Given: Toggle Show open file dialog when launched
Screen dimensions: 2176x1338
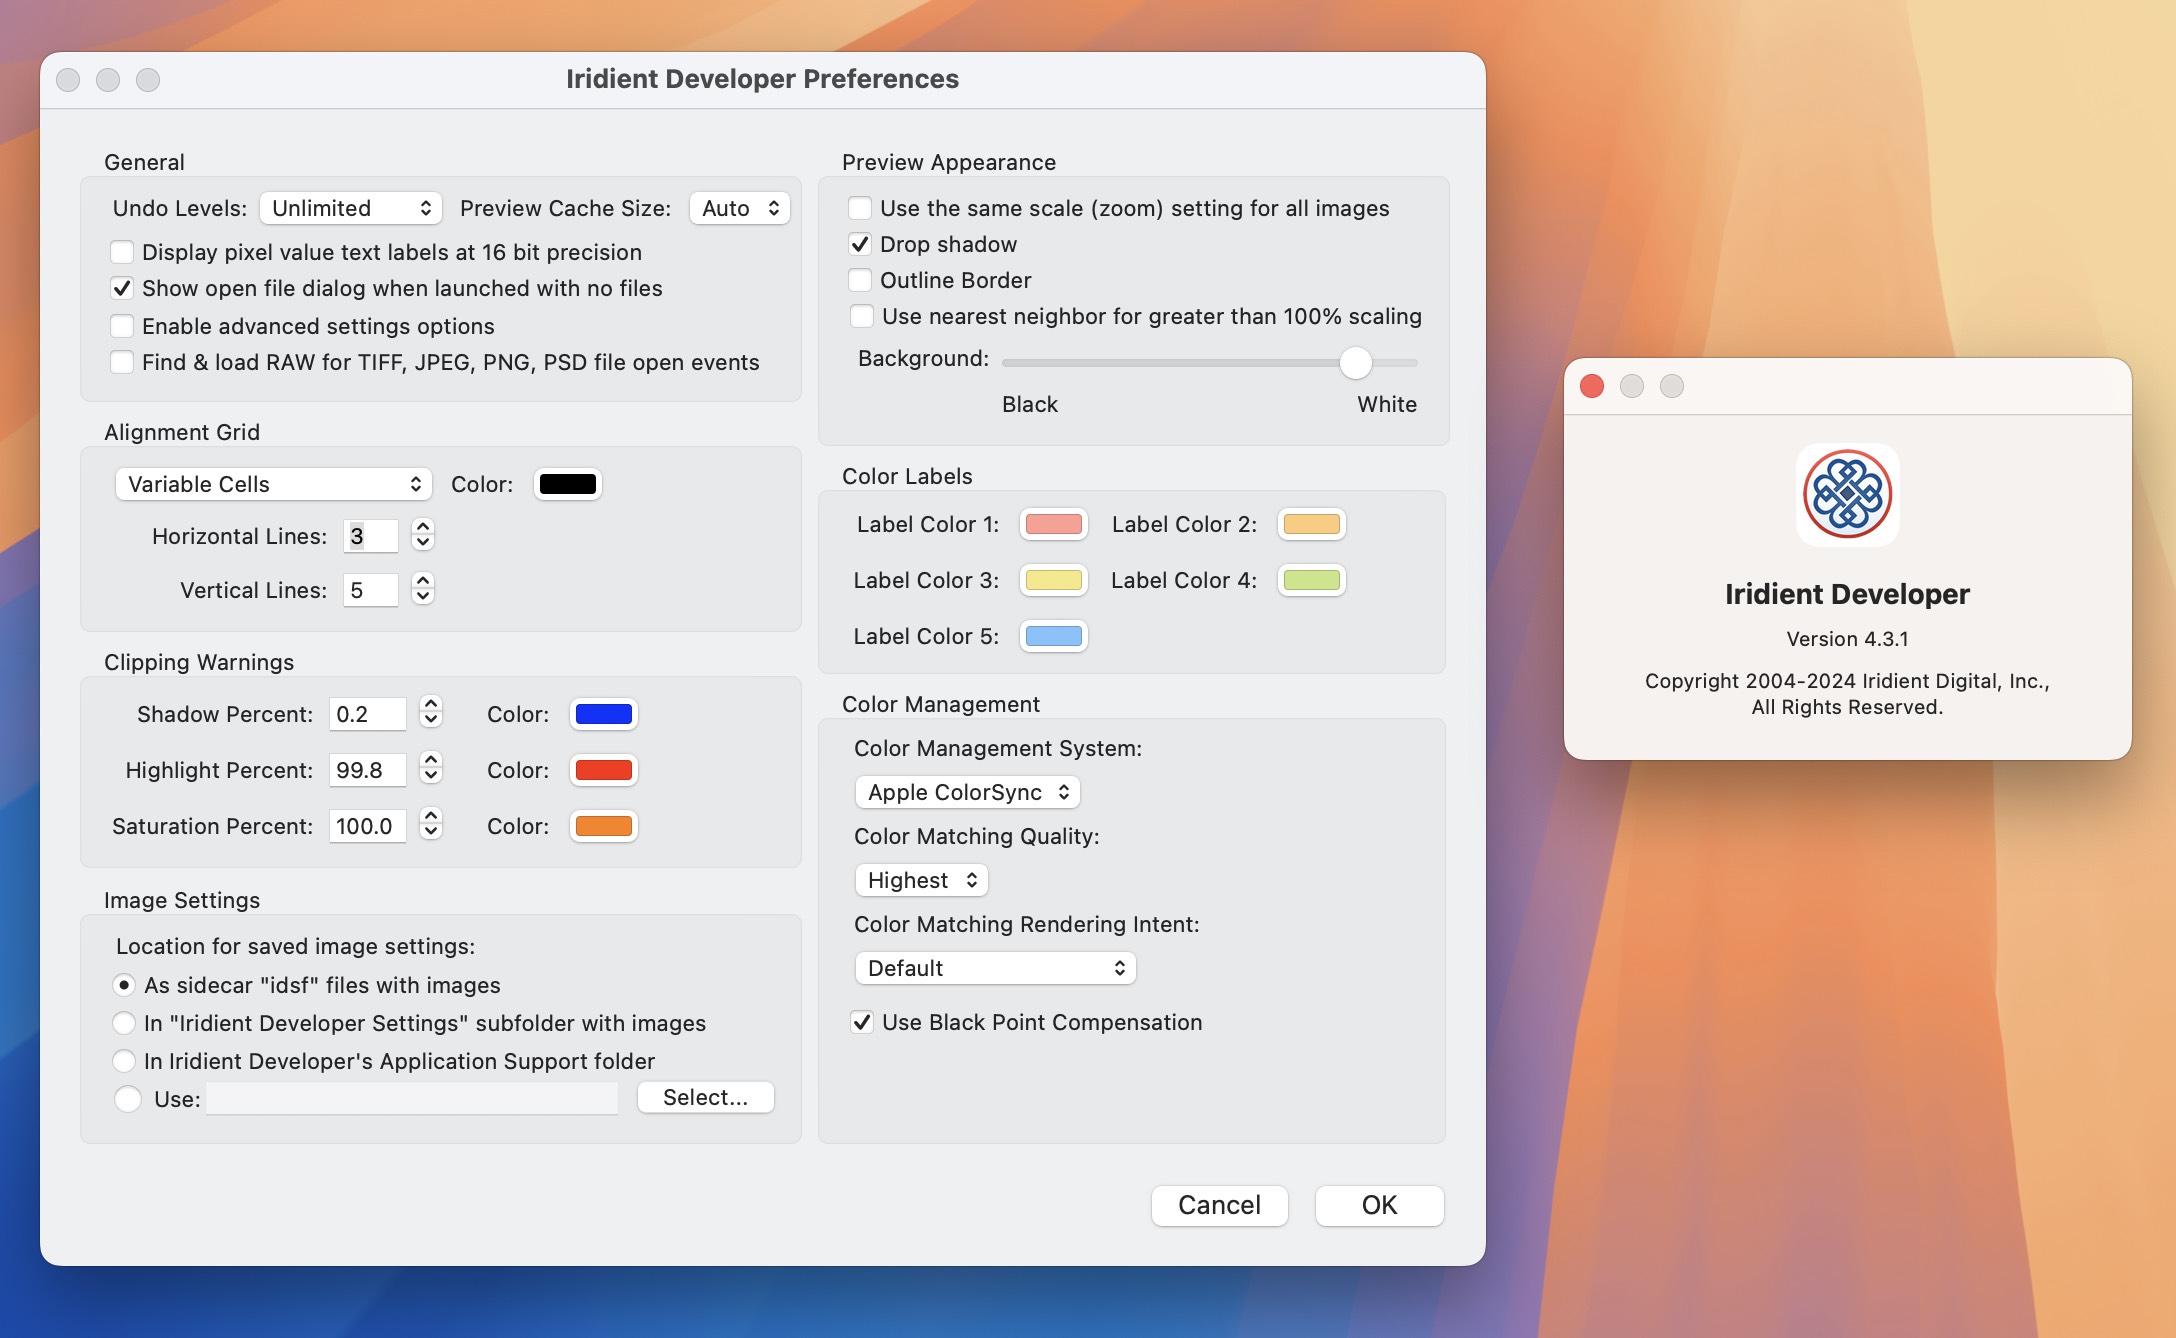Looking at the screenshot, I should tap(122, 288).
